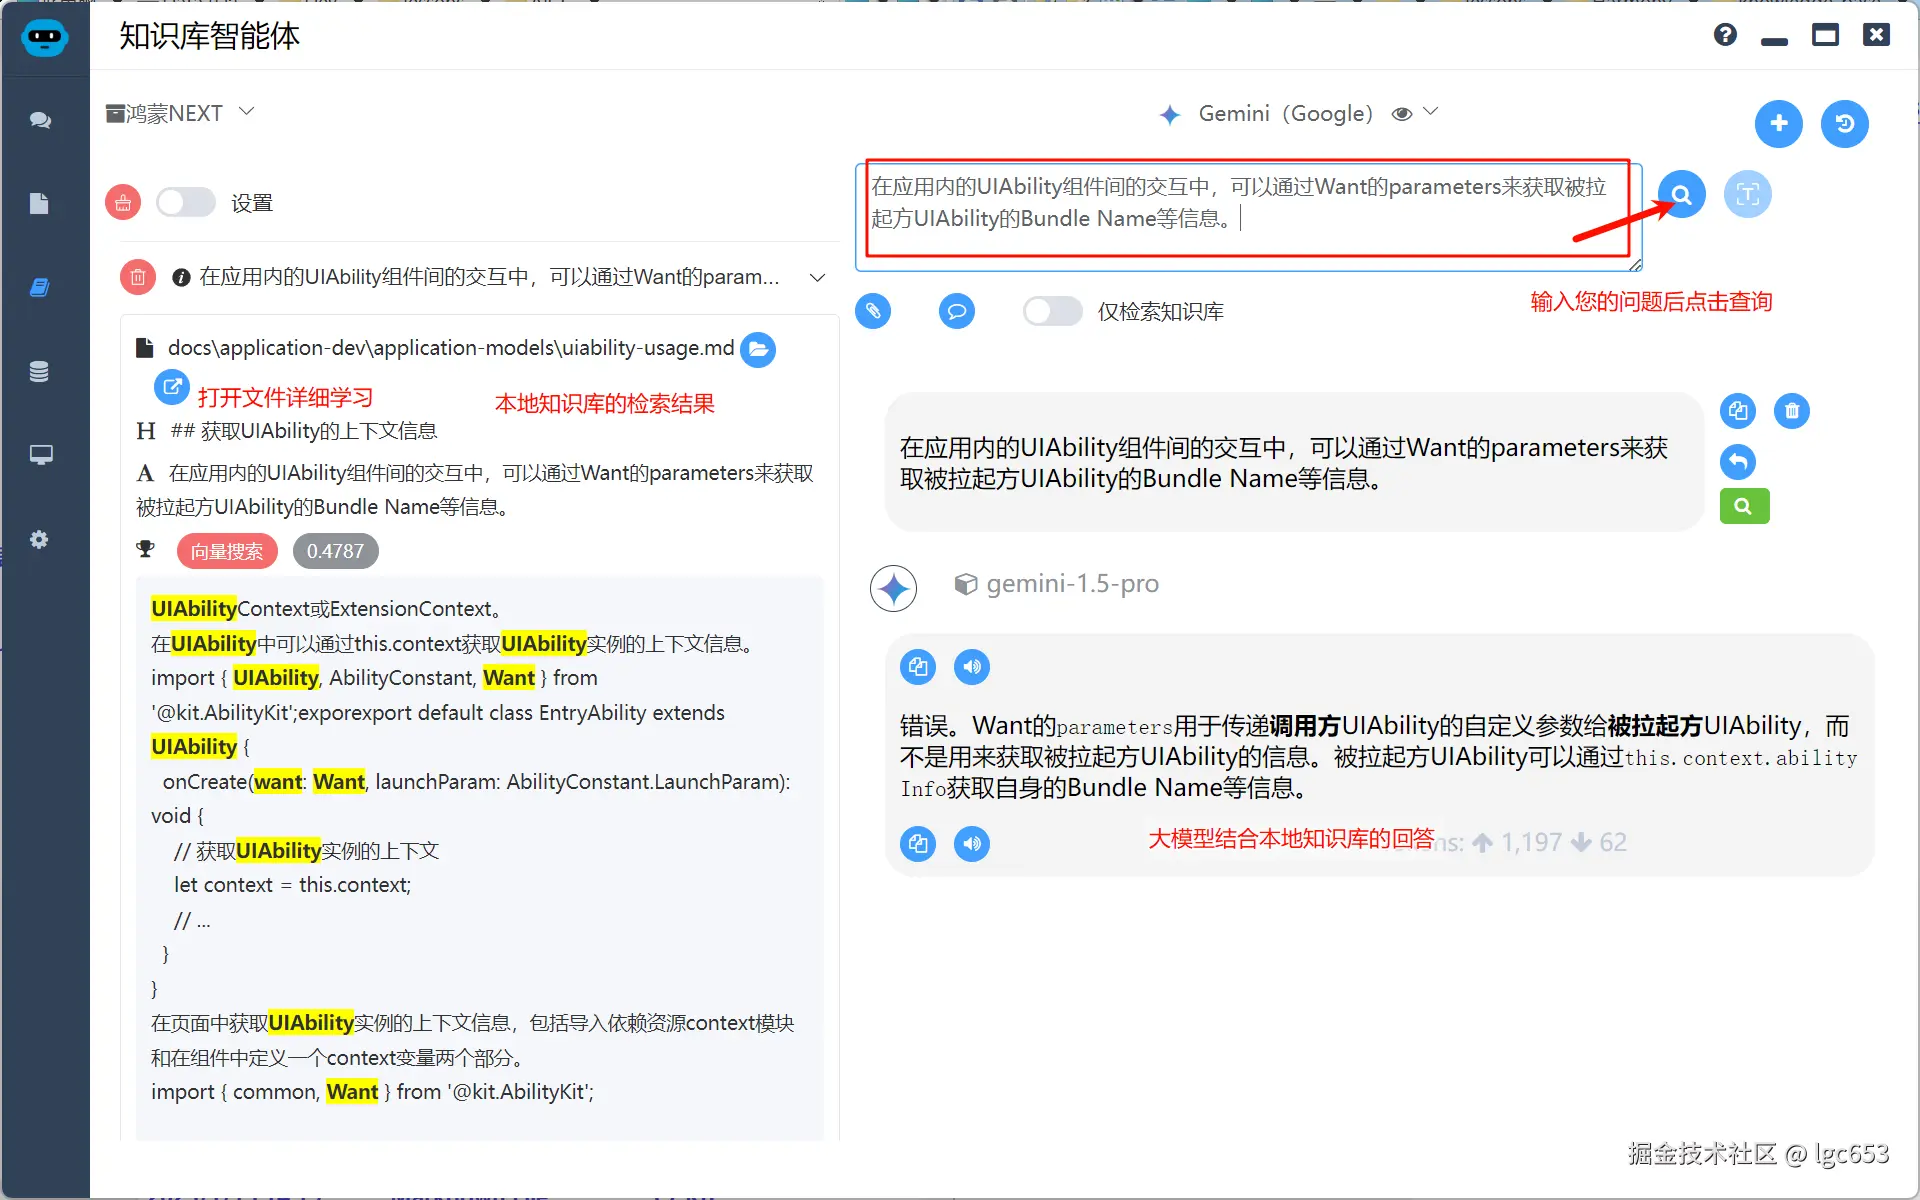
Task: Collapse the search result entry with the chevron
Action: [817, 277]
